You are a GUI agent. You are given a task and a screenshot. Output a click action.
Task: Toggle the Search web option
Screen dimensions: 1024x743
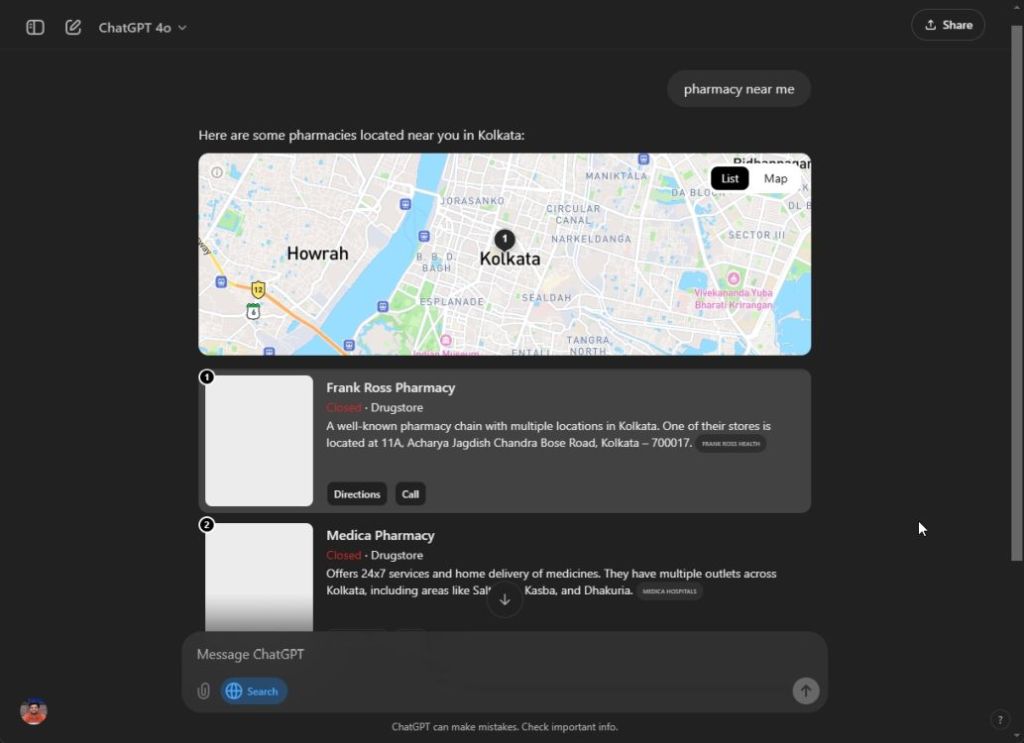[253, 691]
